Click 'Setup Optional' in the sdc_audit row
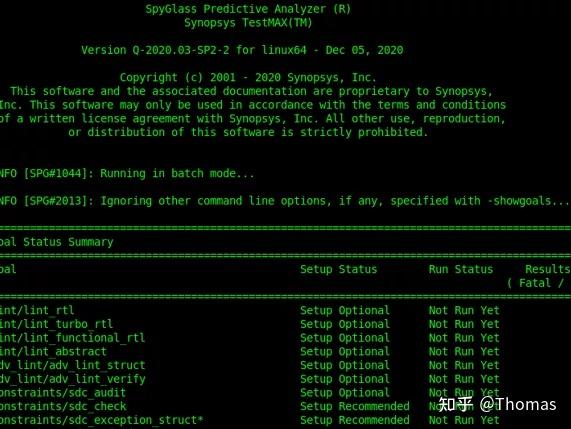Viewport: 571px width, 429px height. [344, 393]
